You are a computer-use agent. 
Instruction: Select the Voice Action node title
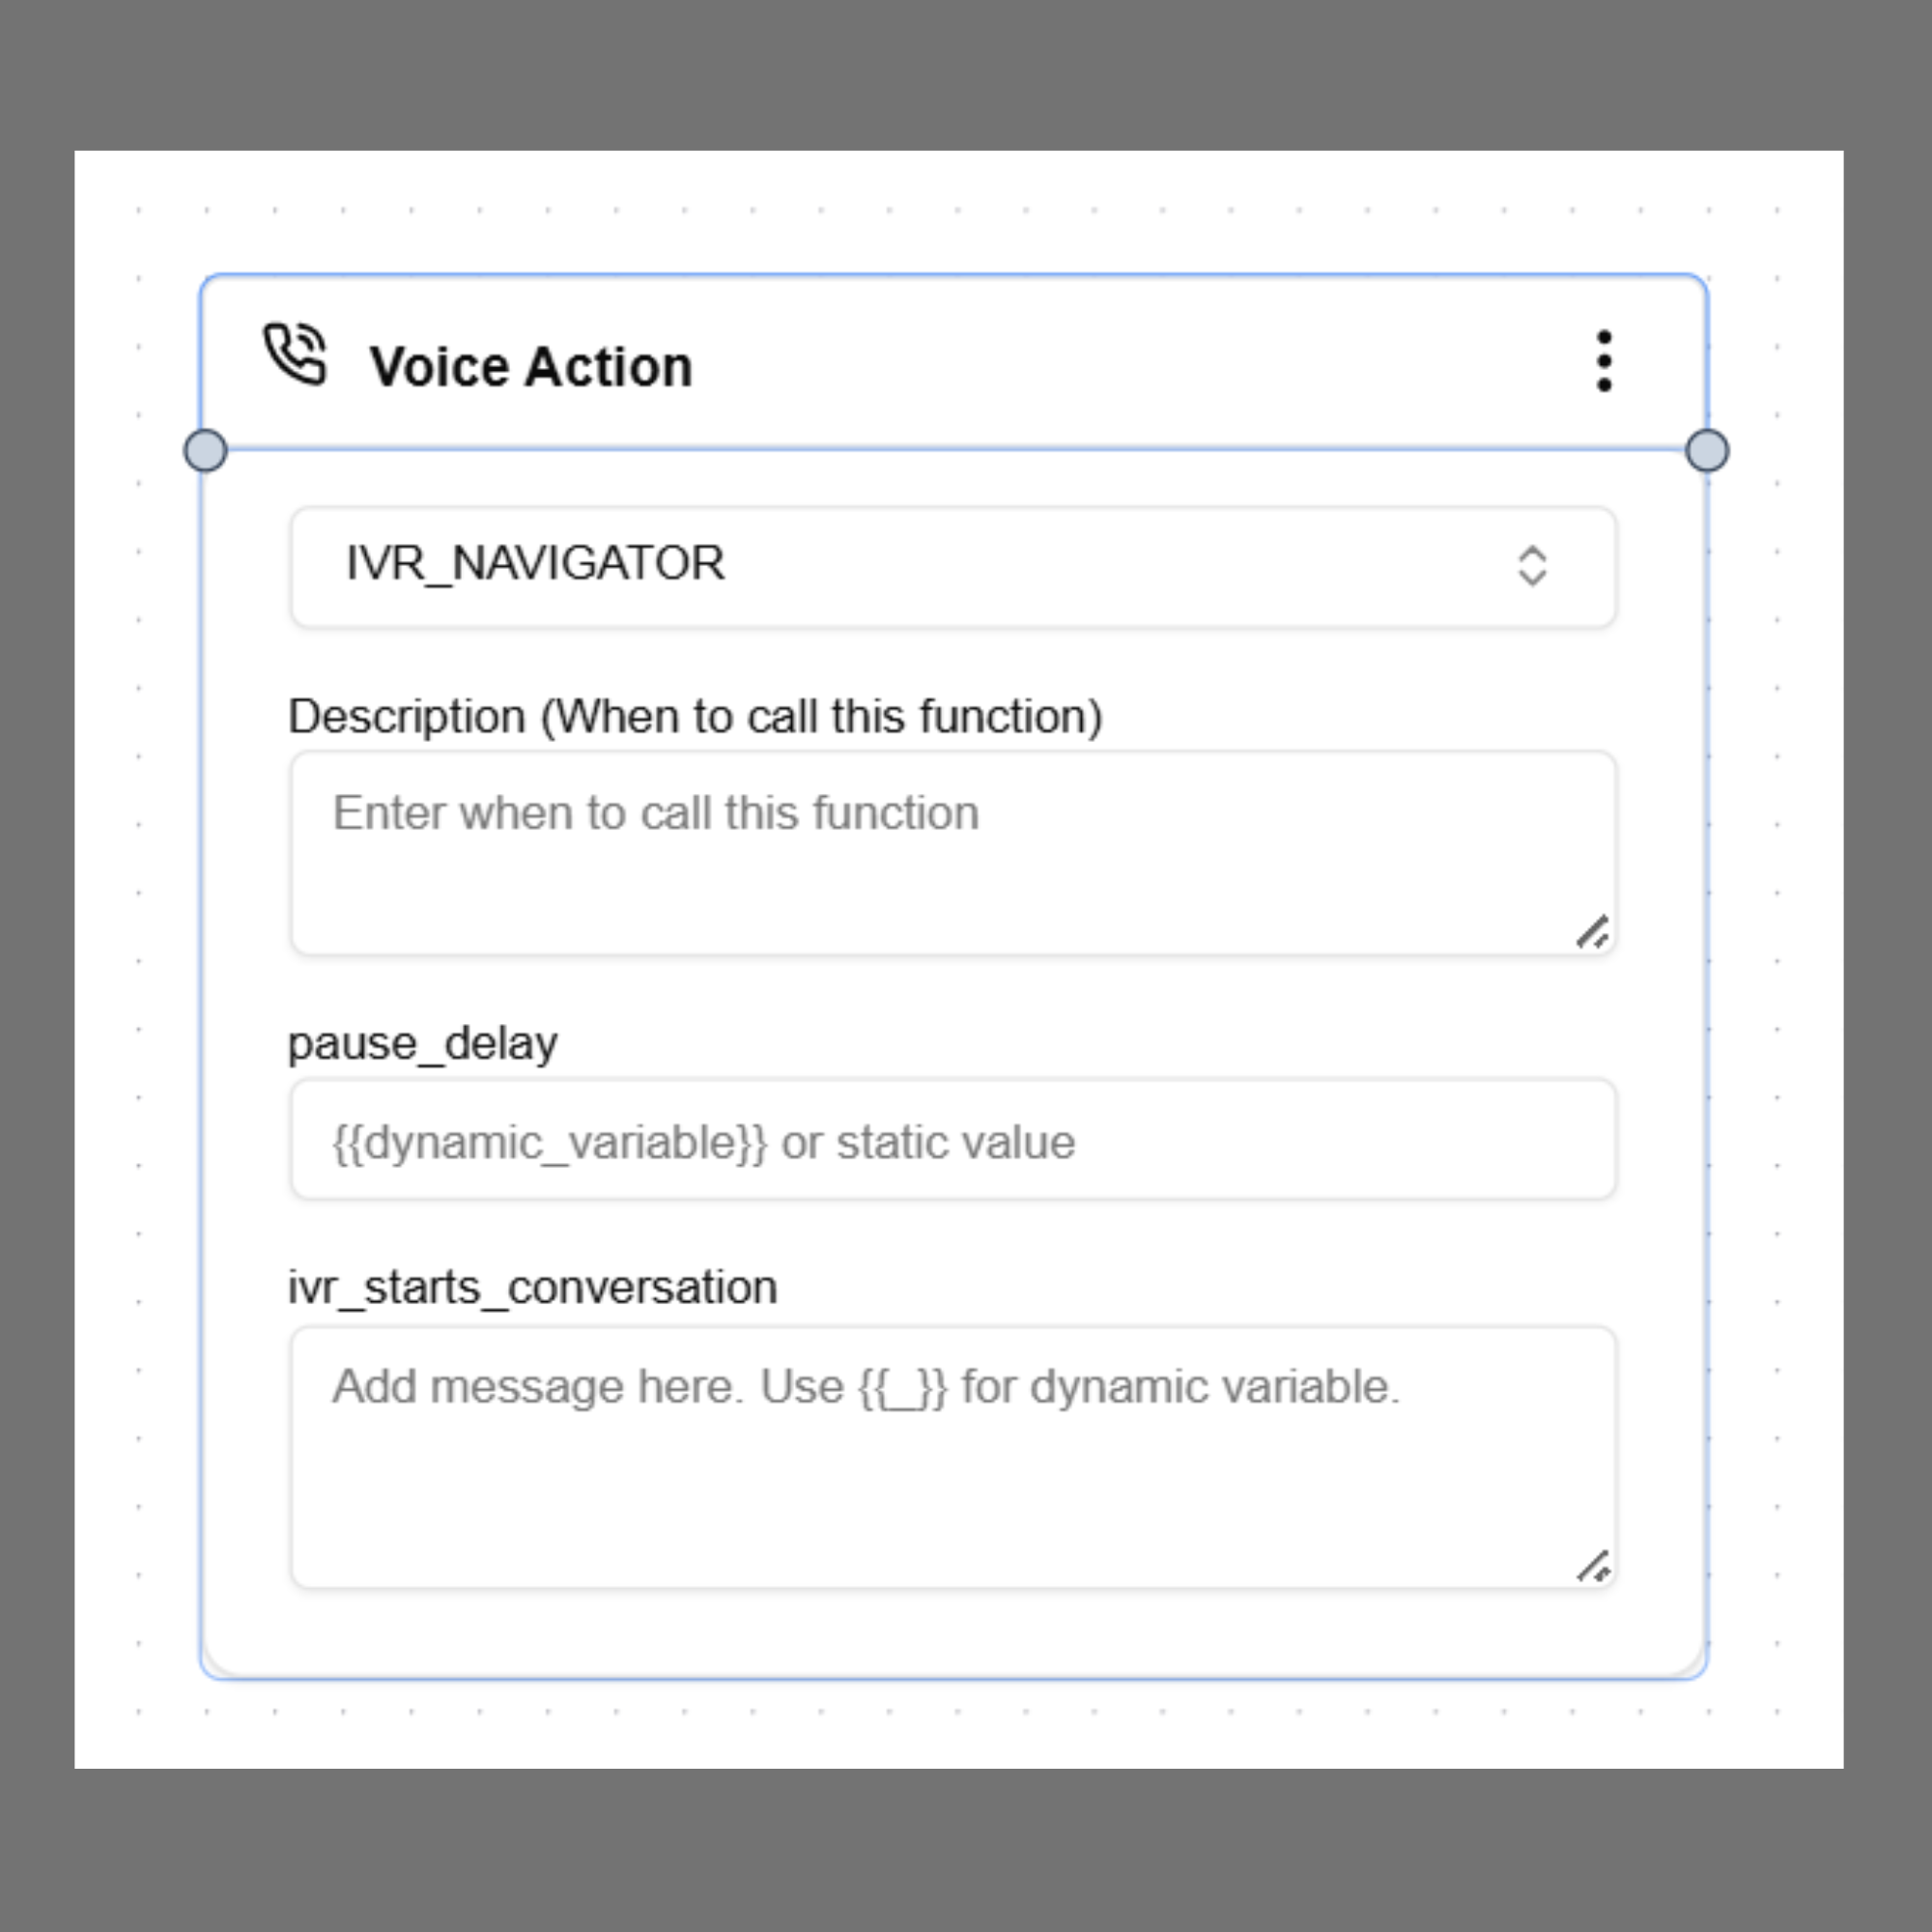click(531, 366)
